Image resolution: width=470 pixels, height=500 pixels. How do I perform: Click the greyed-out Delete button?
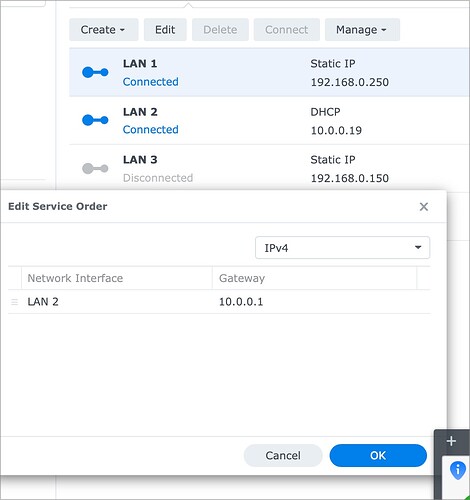pos(220,30)
